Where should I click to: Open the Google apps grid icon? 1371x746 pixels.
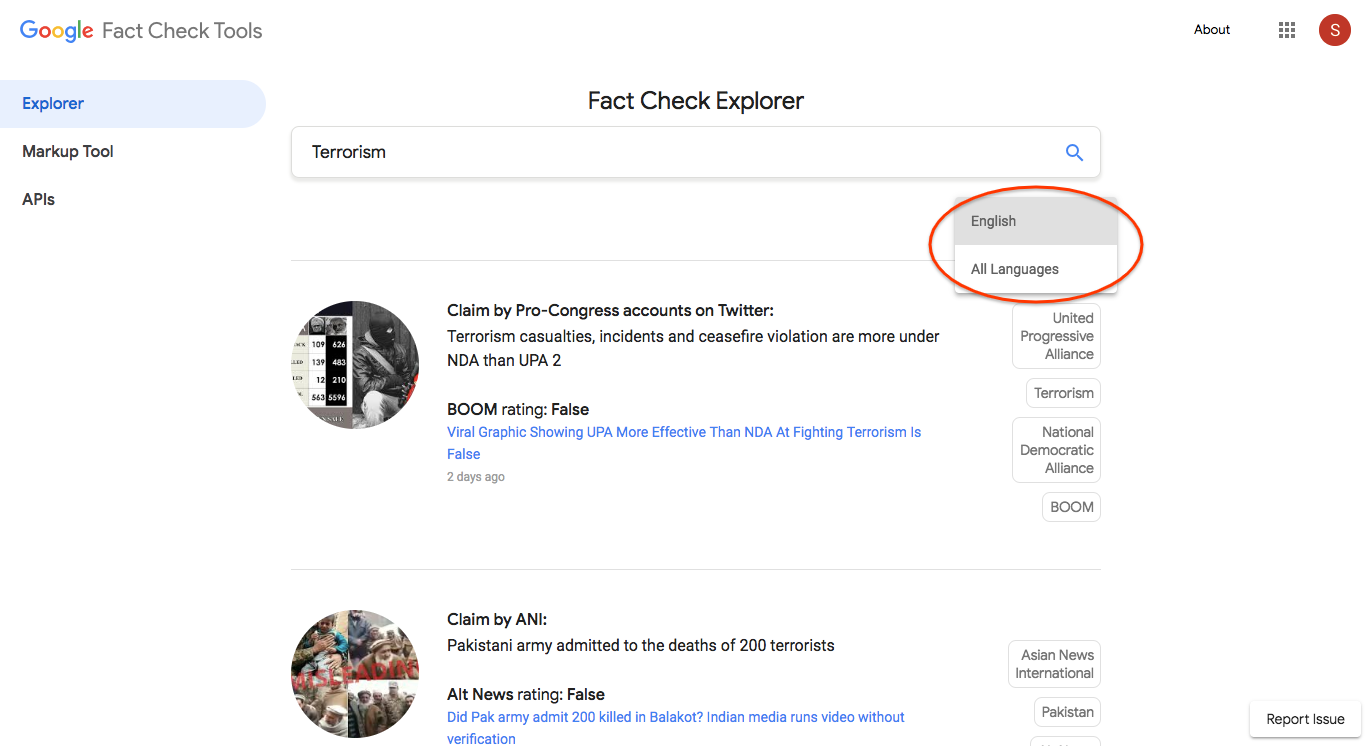pyautogui.click(x=1287, y=30)
